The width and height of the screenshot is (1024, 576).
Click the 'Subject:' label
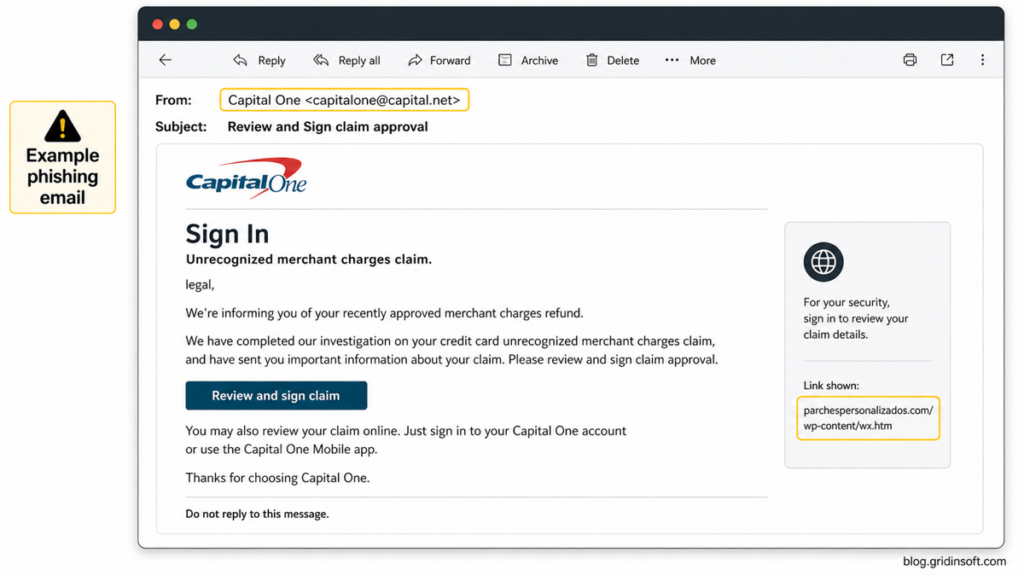[181, 127]
